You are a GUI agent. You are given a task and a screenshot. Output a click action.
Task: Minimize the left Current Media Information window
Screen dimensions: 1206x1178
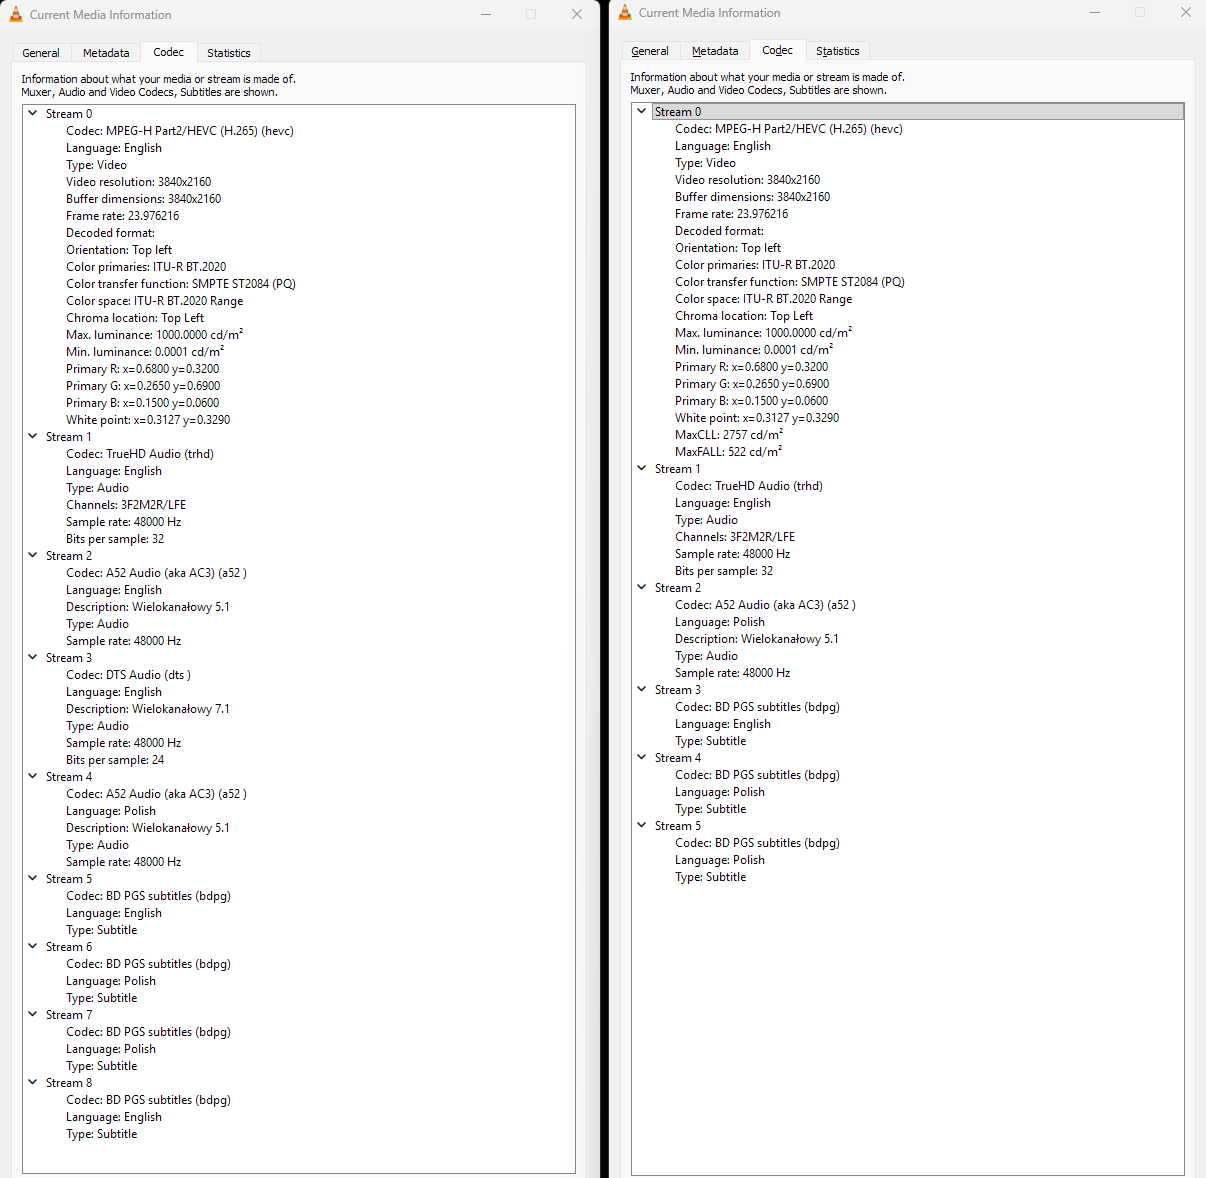click(x=486, y=14)
